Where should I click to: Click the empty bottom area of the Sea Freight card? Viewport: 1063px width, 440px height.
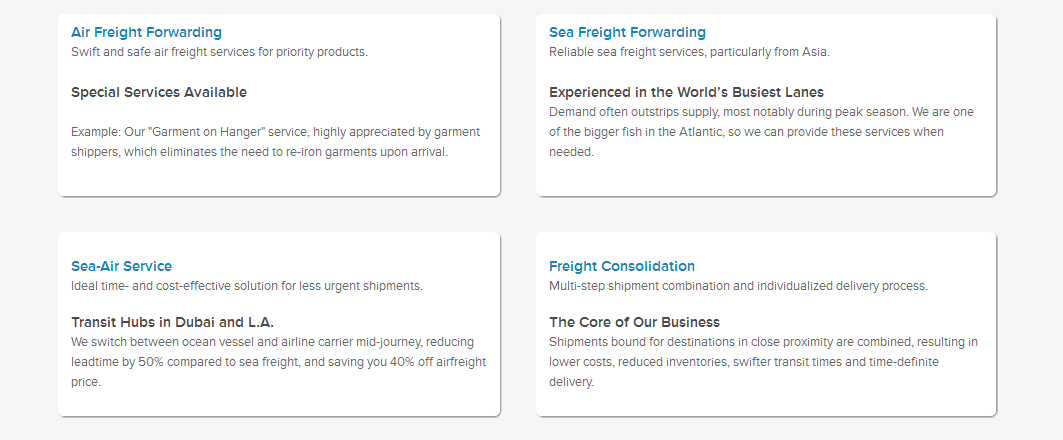point(765,178)
